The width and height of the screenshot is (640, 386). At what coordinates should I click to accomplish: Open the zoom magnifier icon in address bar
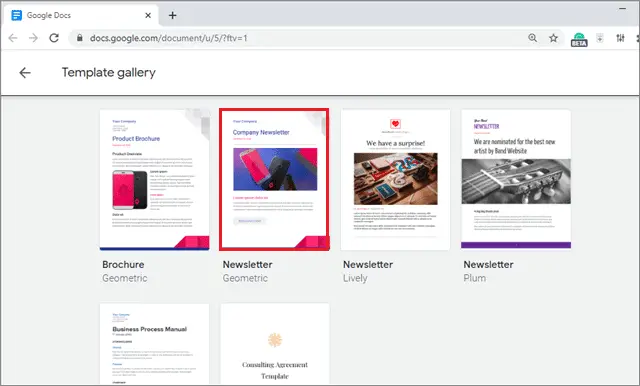(533, 38)
